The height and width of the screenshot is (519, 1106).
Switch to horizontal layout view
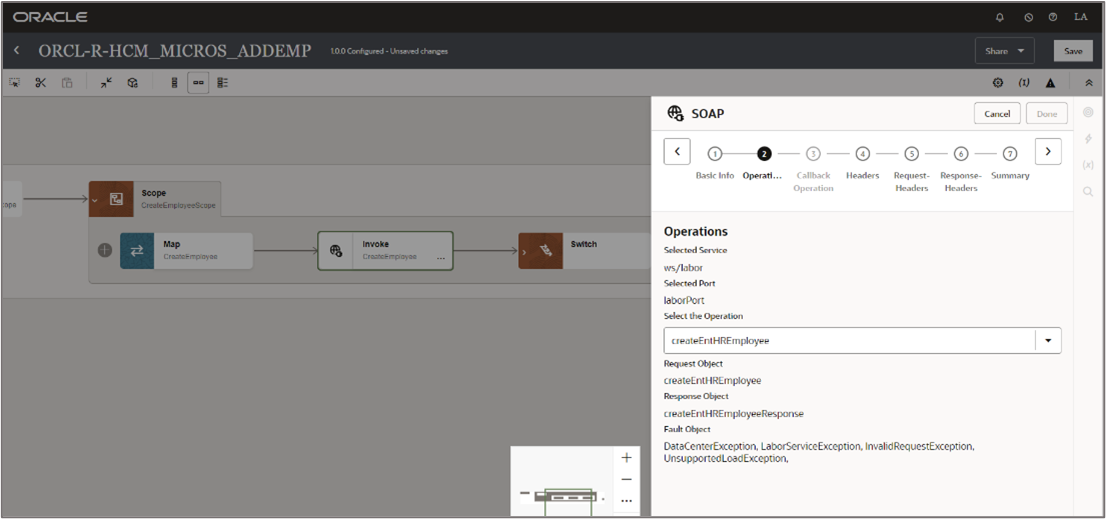coord(198,83)
